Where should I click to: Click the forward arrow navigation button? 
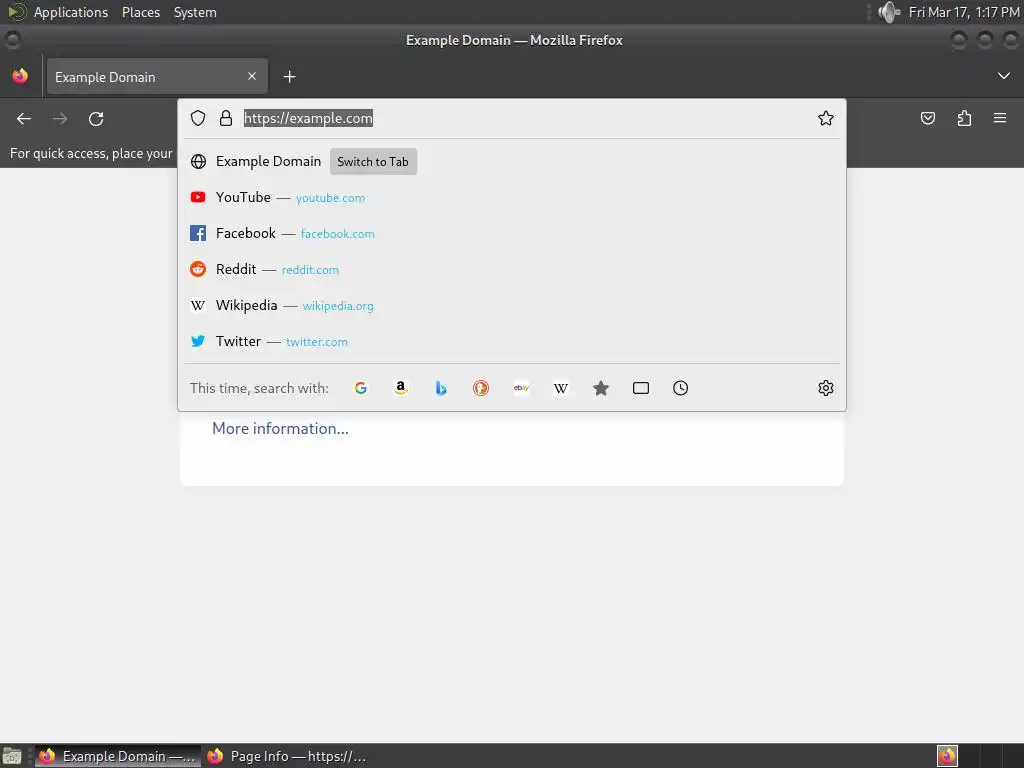tap(60, 119)
